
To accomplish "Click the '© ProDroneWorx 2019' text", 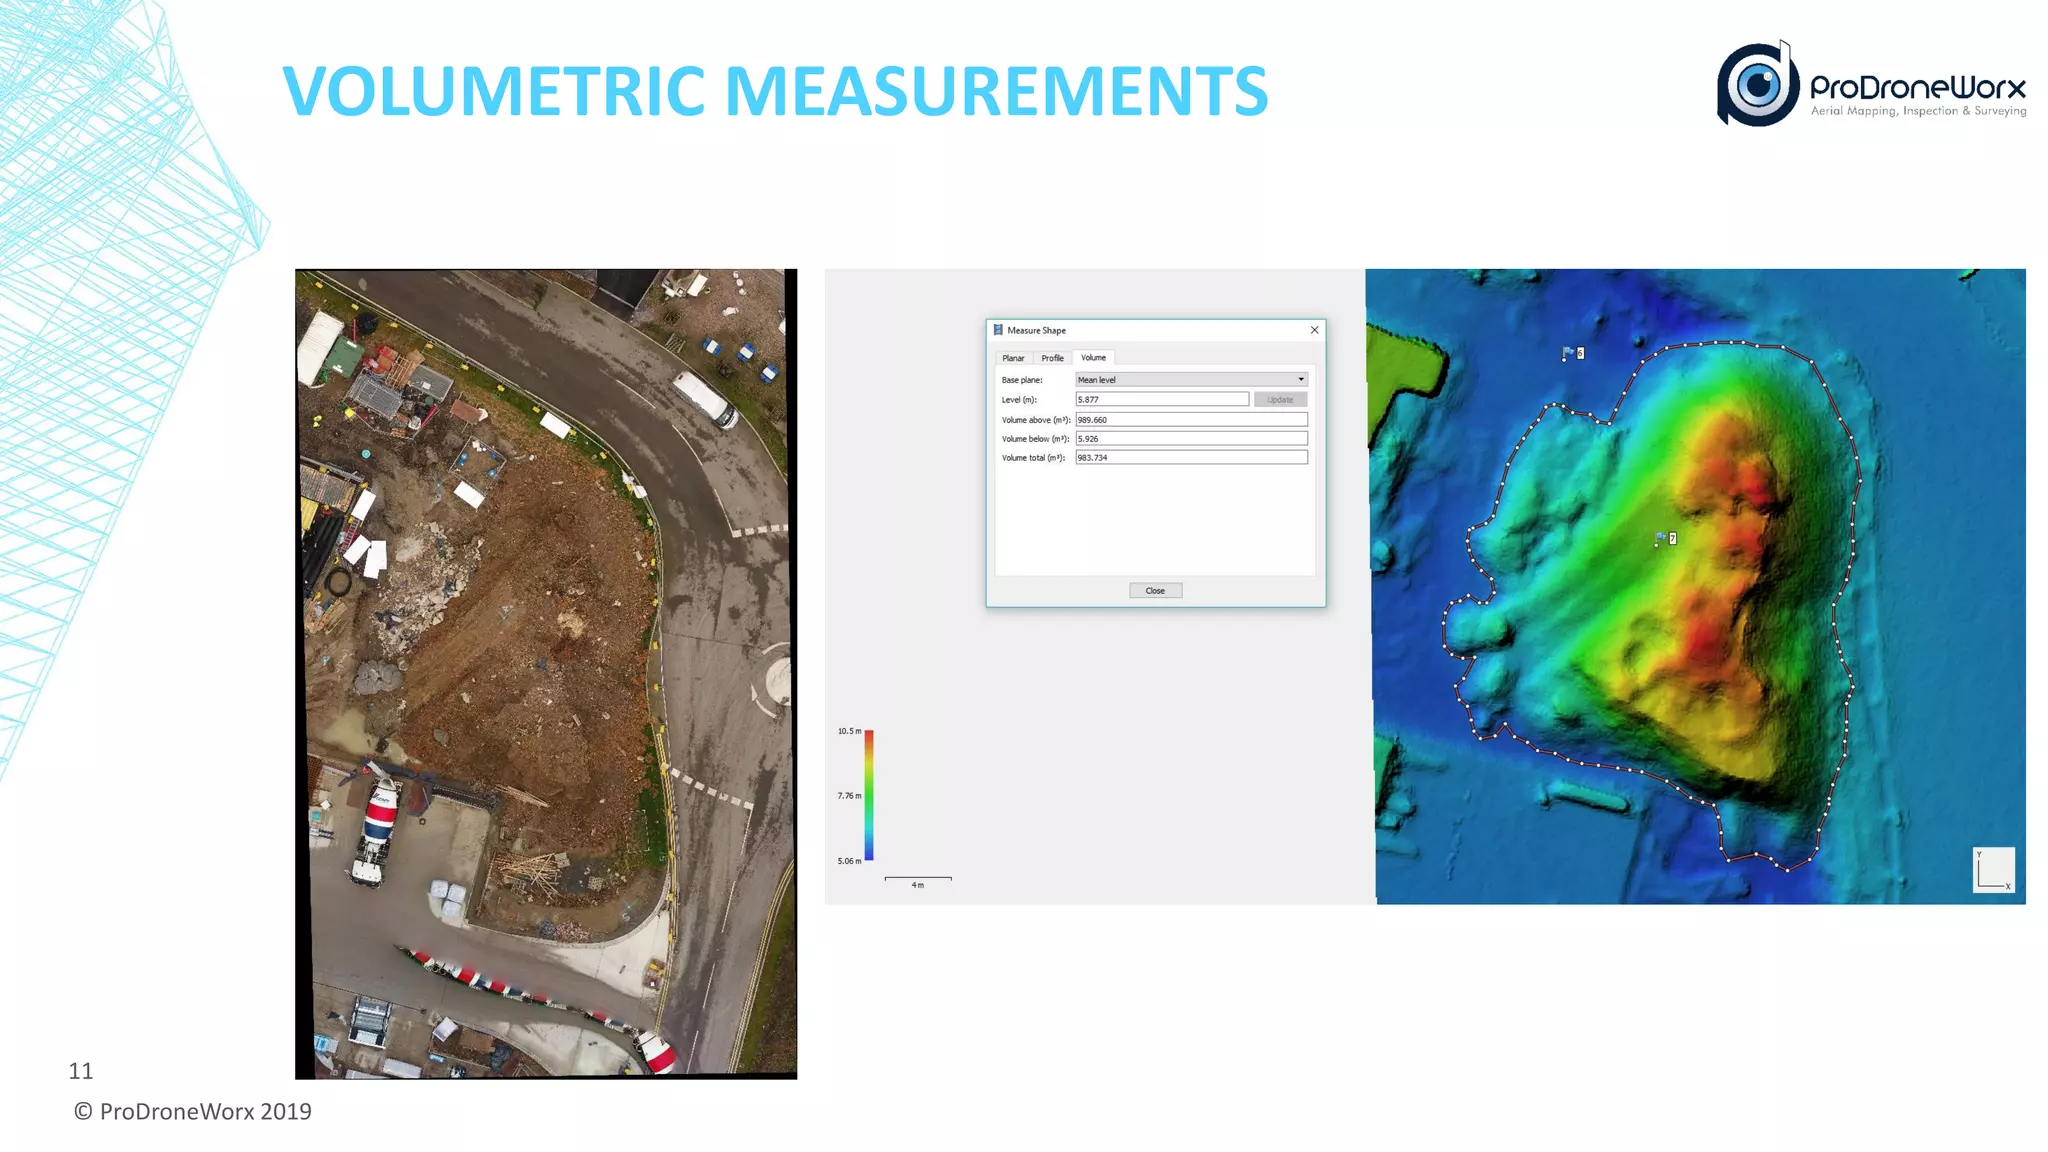I will pos(193,1111).
